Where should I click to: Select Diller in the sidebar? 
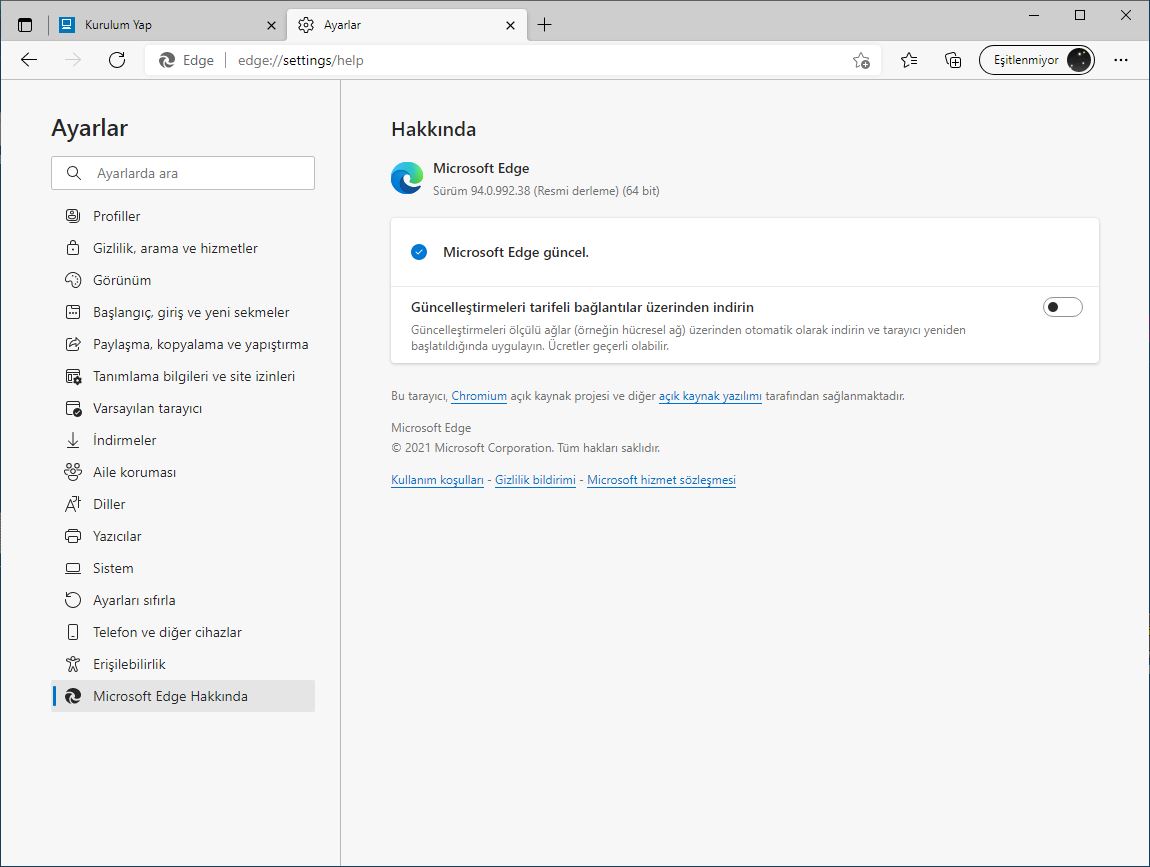109,504
